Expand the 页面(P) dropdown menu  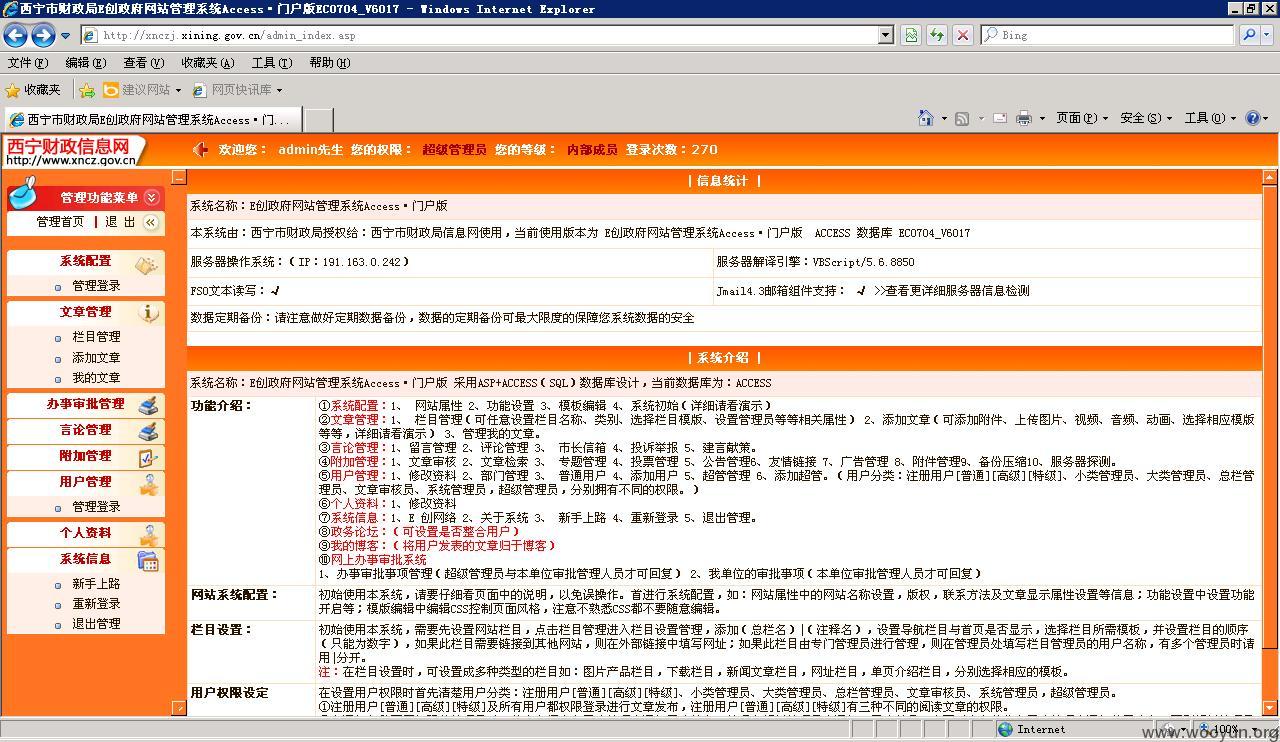1082,118
